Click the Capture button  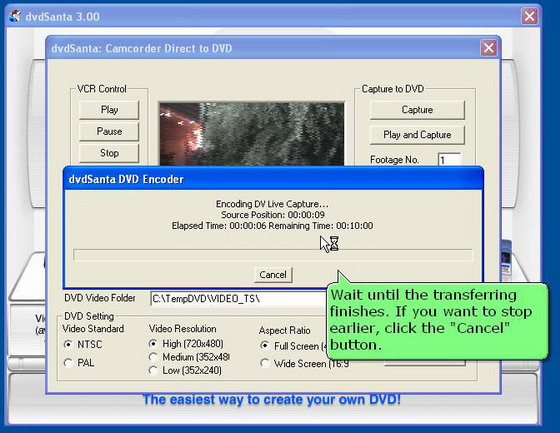coord(417,110)
